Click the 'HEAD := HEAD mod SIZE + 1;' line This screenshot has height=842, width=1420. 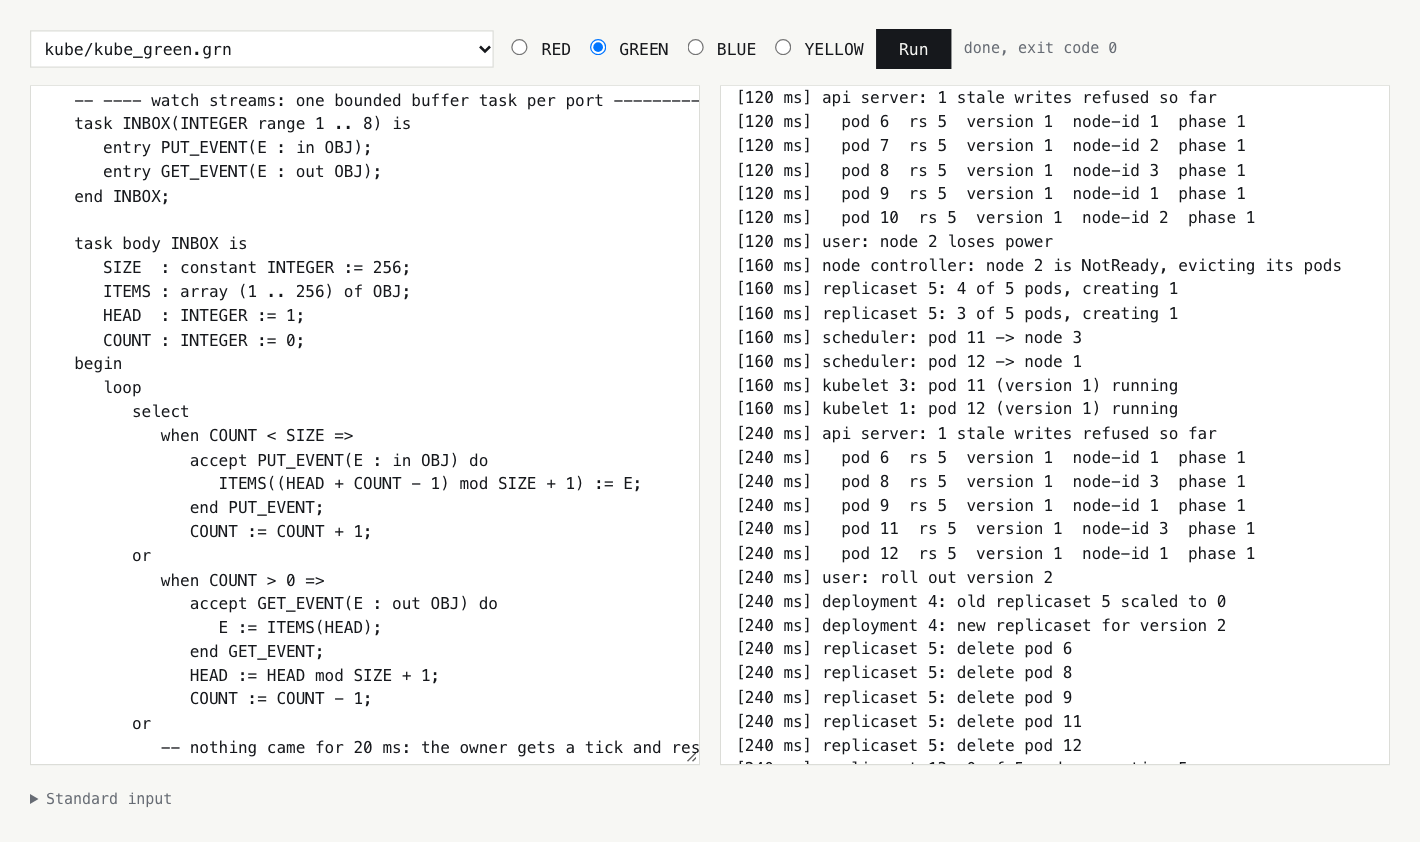pos(315,676)
